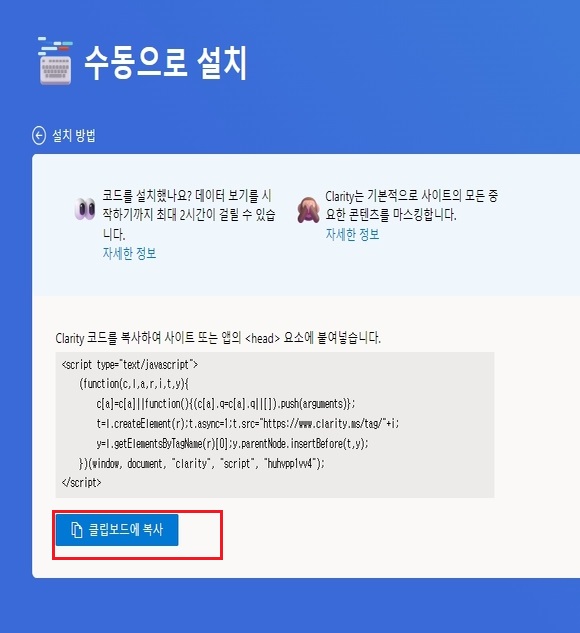Image resolution: width=580 pixels, height=633 pixels.
Task: Click text Clarity는 기본적으로 사이트의 모든 중
Action: (x=412, y=196)
